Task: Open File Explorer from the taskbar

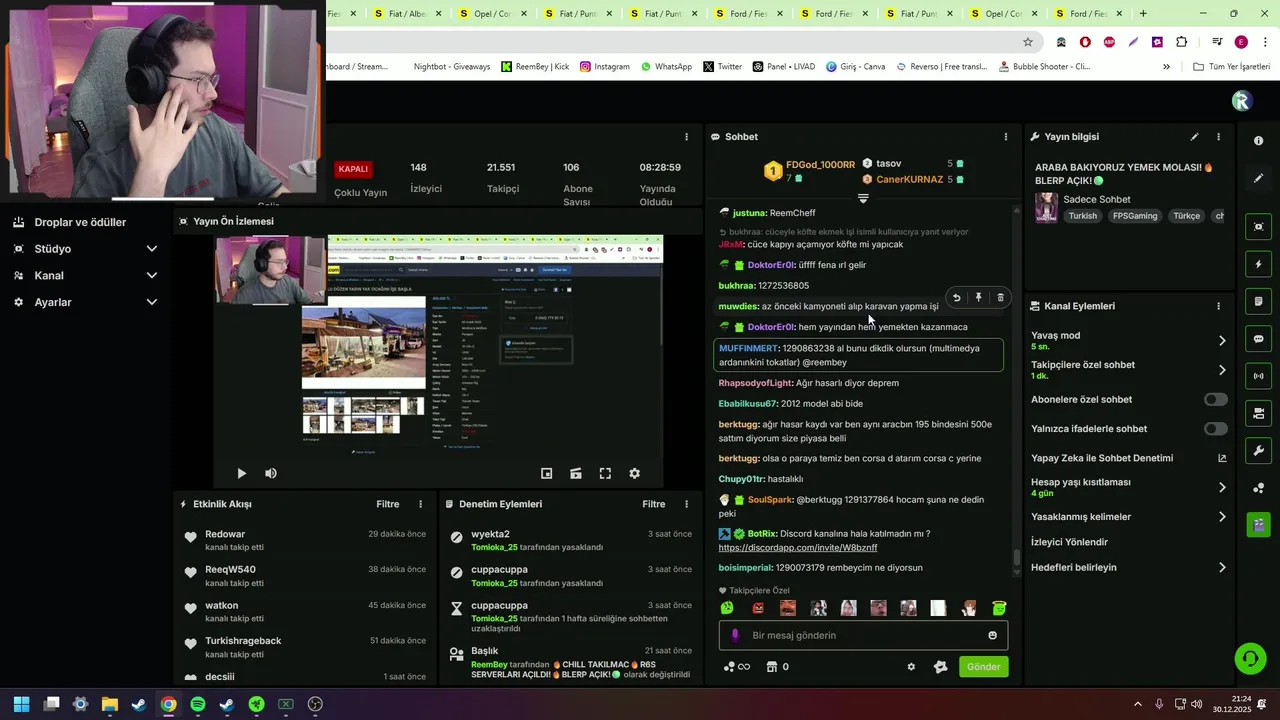Action: pos(110,704)
